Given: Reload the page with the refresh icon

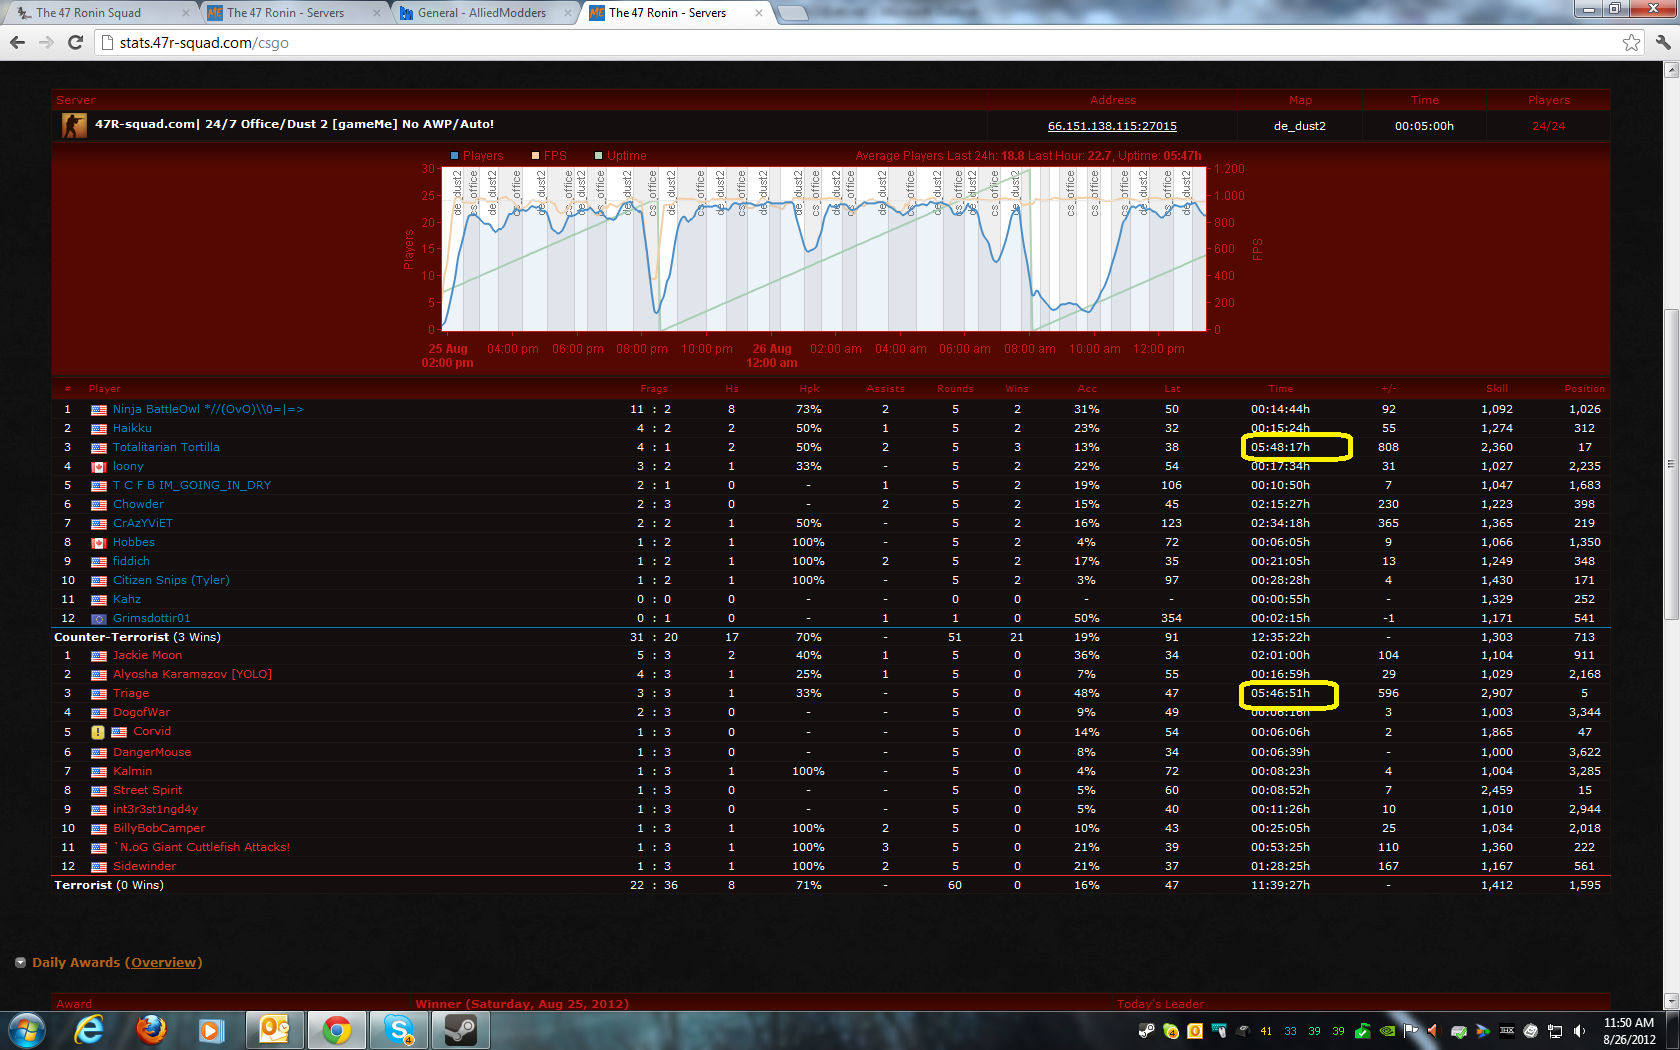Looking at the screenshot, I should click(75, 42).
